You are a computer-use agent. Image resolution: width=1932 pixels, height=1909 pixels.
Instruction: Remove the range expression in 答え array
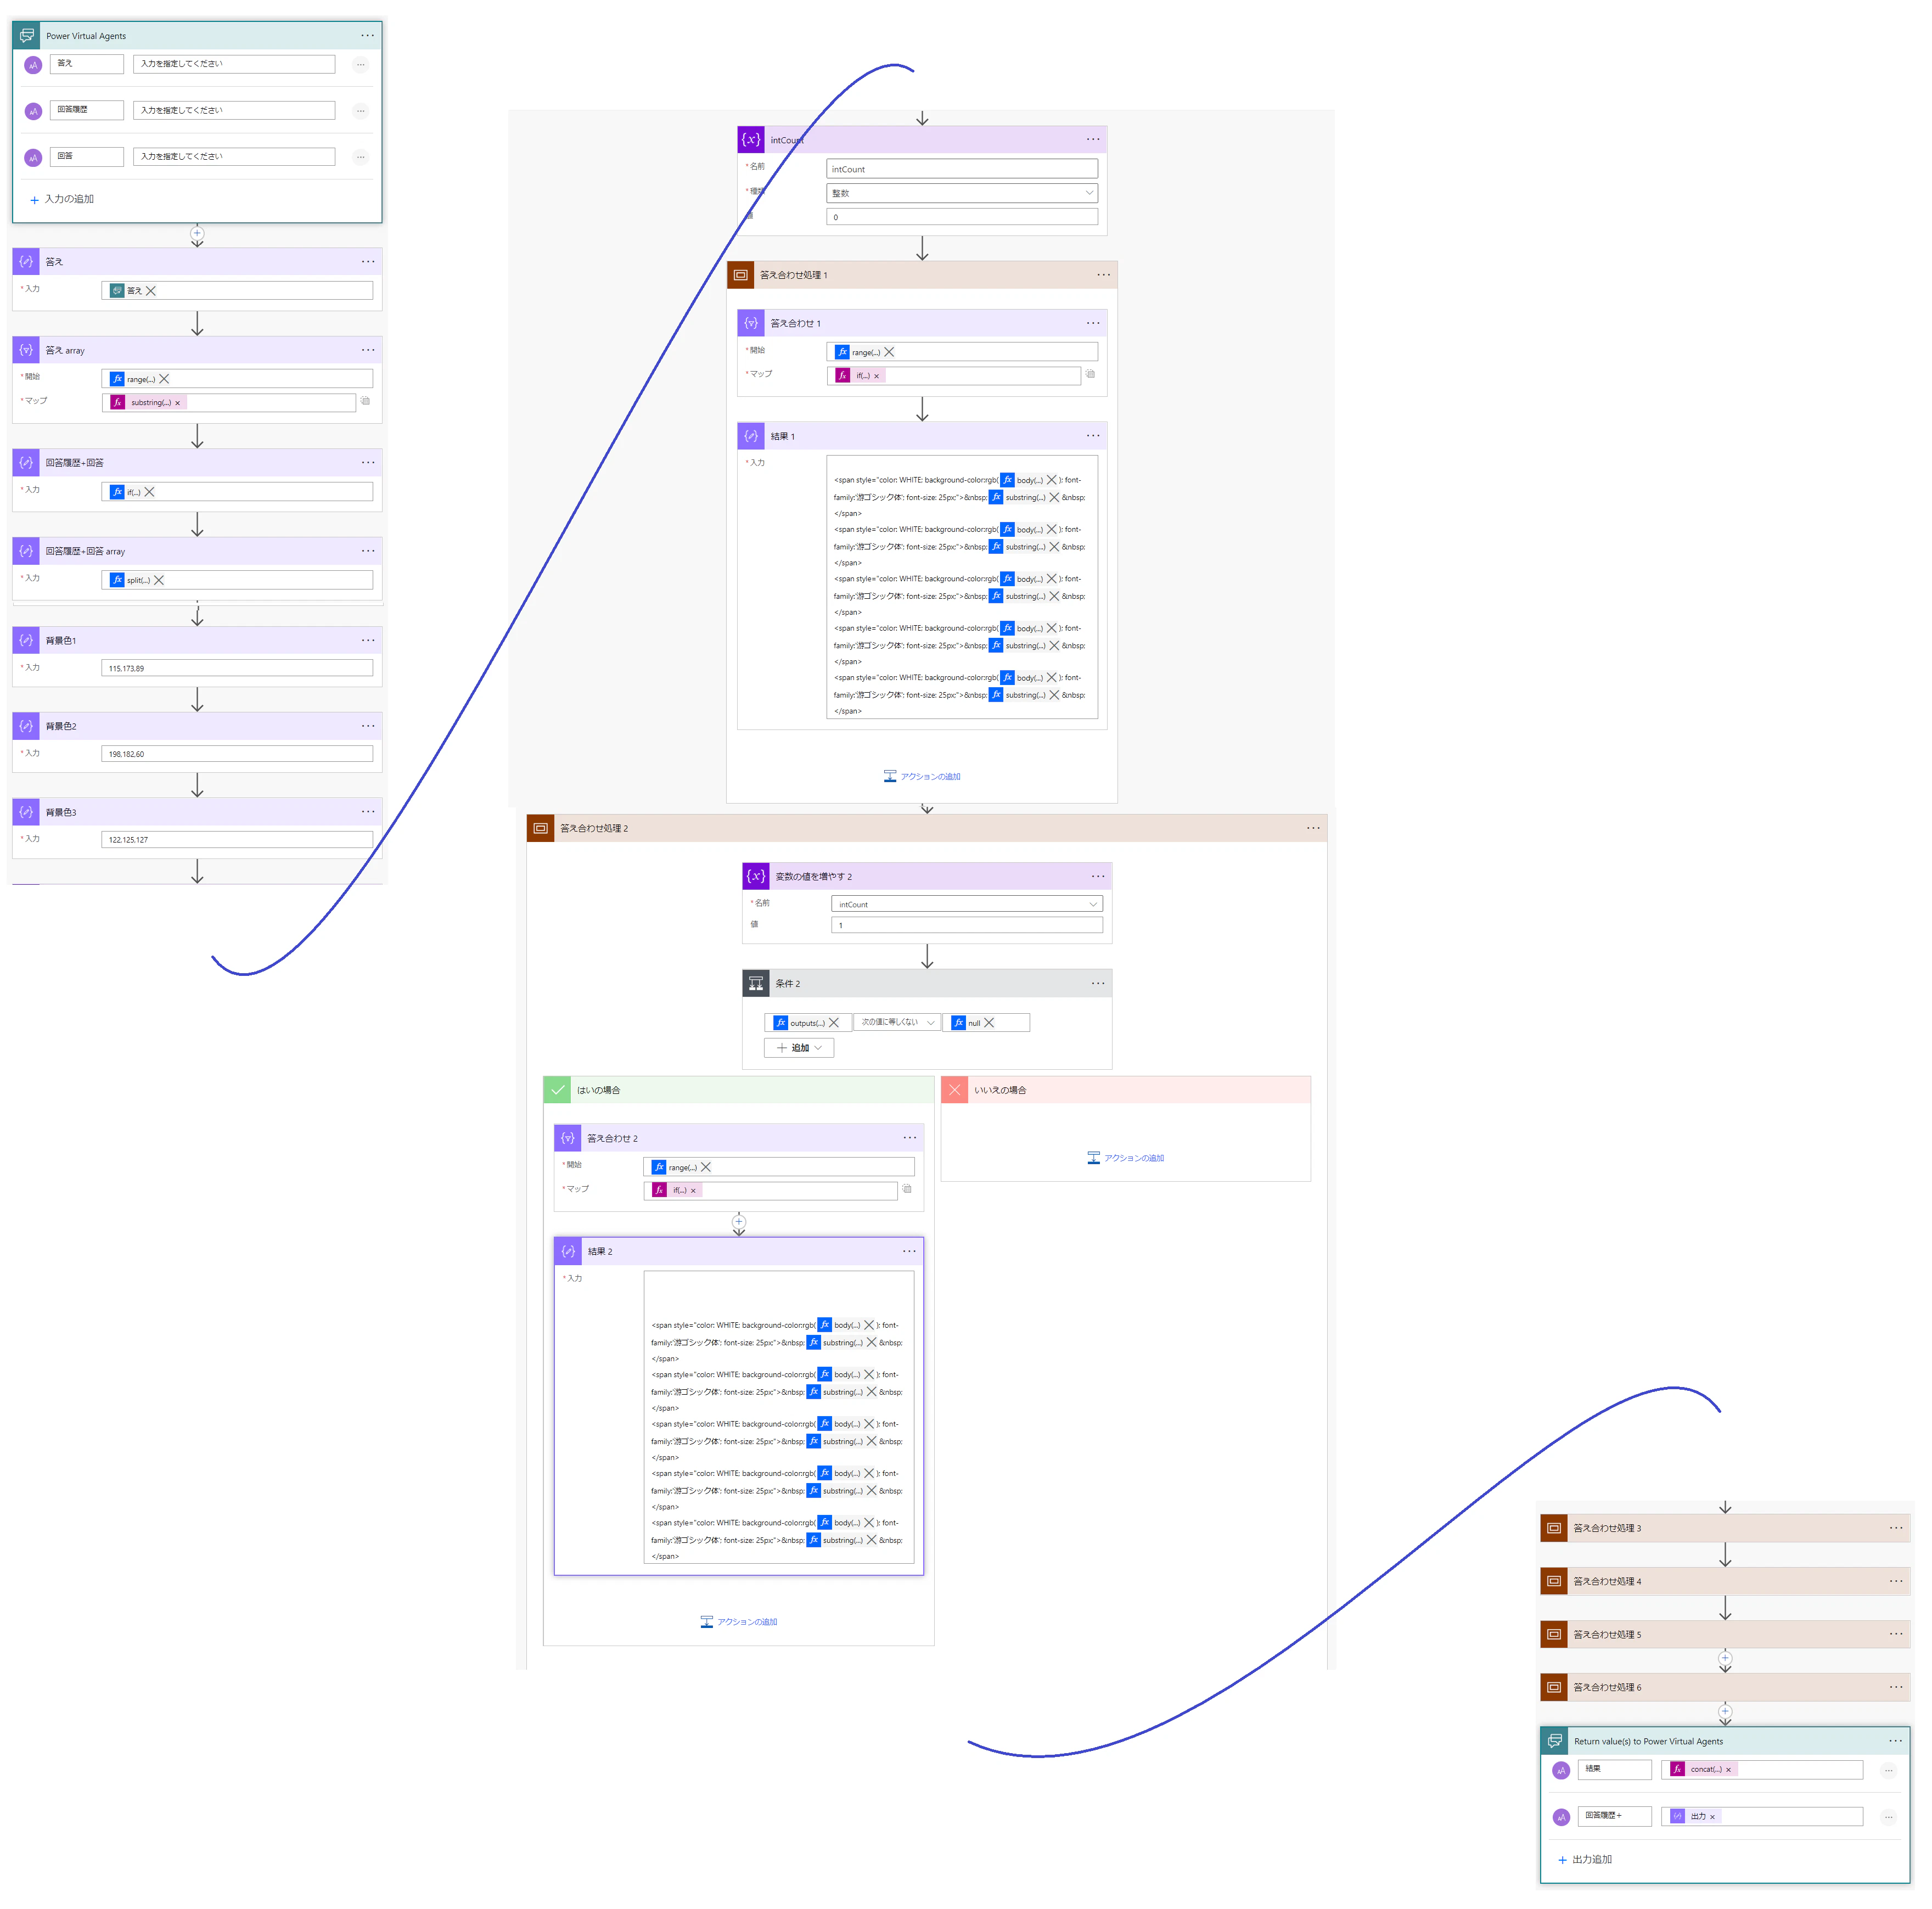click(x=164, y=379)
